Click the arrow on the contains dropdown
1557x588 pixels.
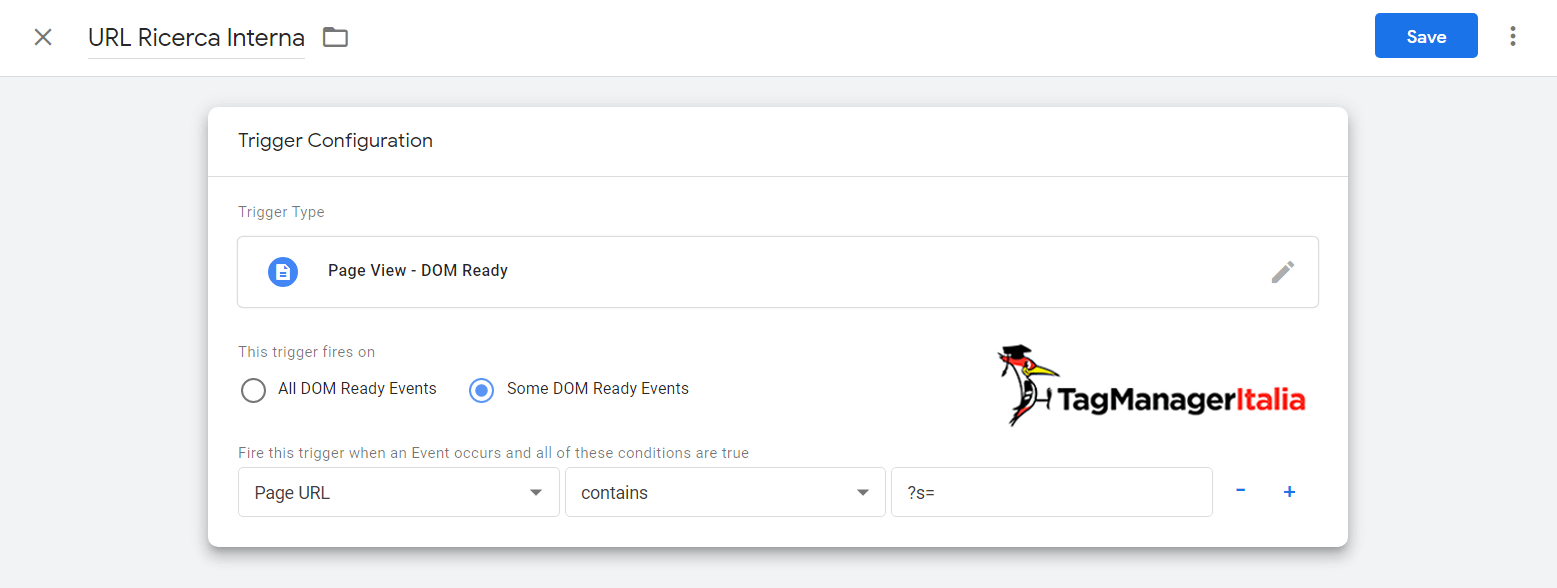click(x=863, y=493)
